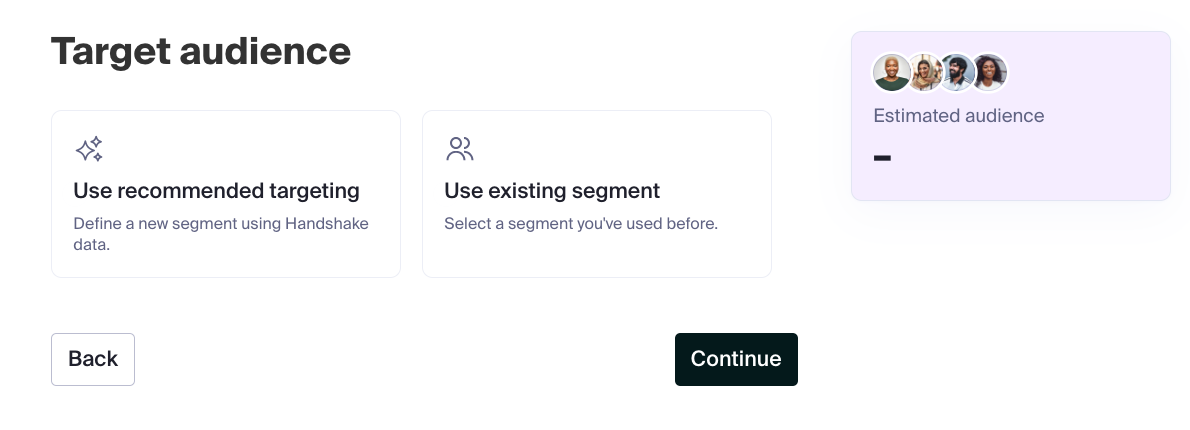Click "Select a segment you've used before" text
This screenshot has width=1190, height=430.
581,224
